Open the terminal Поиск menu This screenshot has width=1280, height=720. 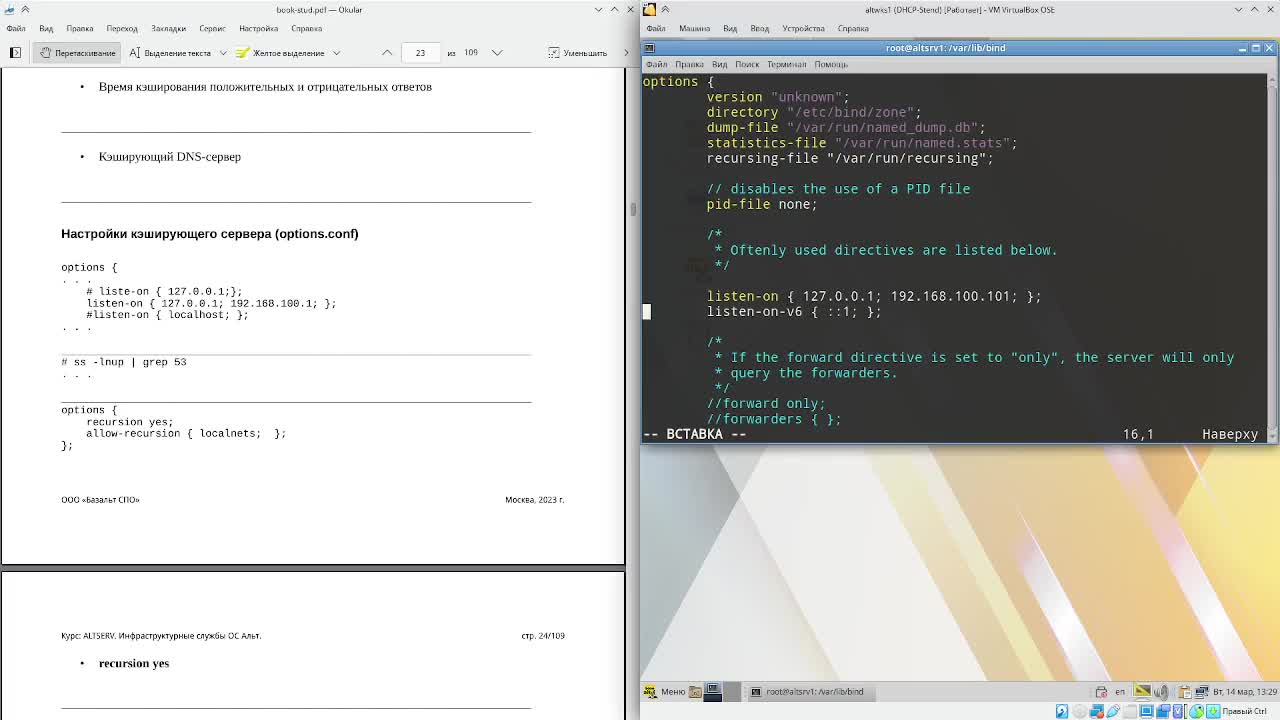(747, 64)
